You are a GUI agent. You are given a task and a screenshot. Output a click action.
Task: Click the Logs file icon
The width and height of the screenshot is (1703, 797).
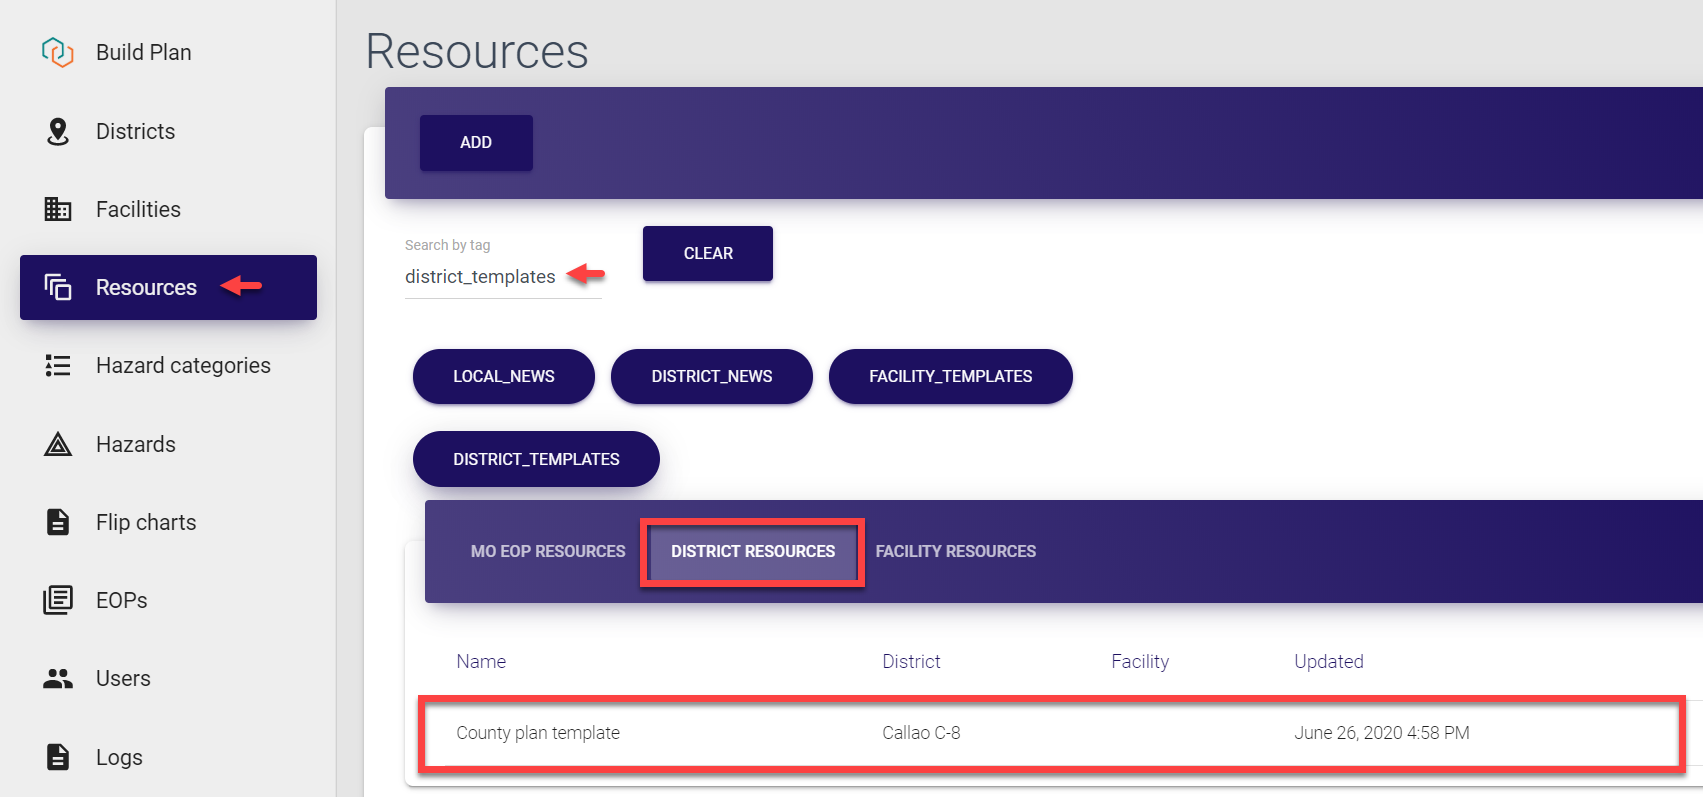click(58, 757)
